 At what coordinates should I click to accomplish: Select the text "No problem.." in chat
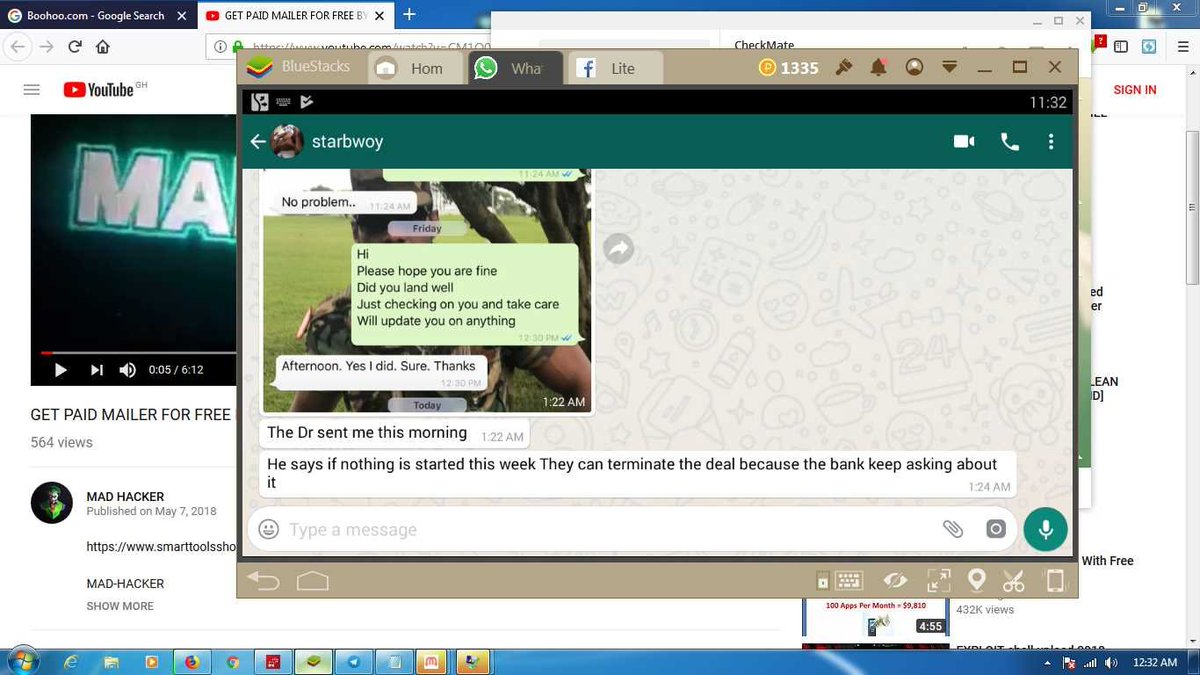click(318, 202)
